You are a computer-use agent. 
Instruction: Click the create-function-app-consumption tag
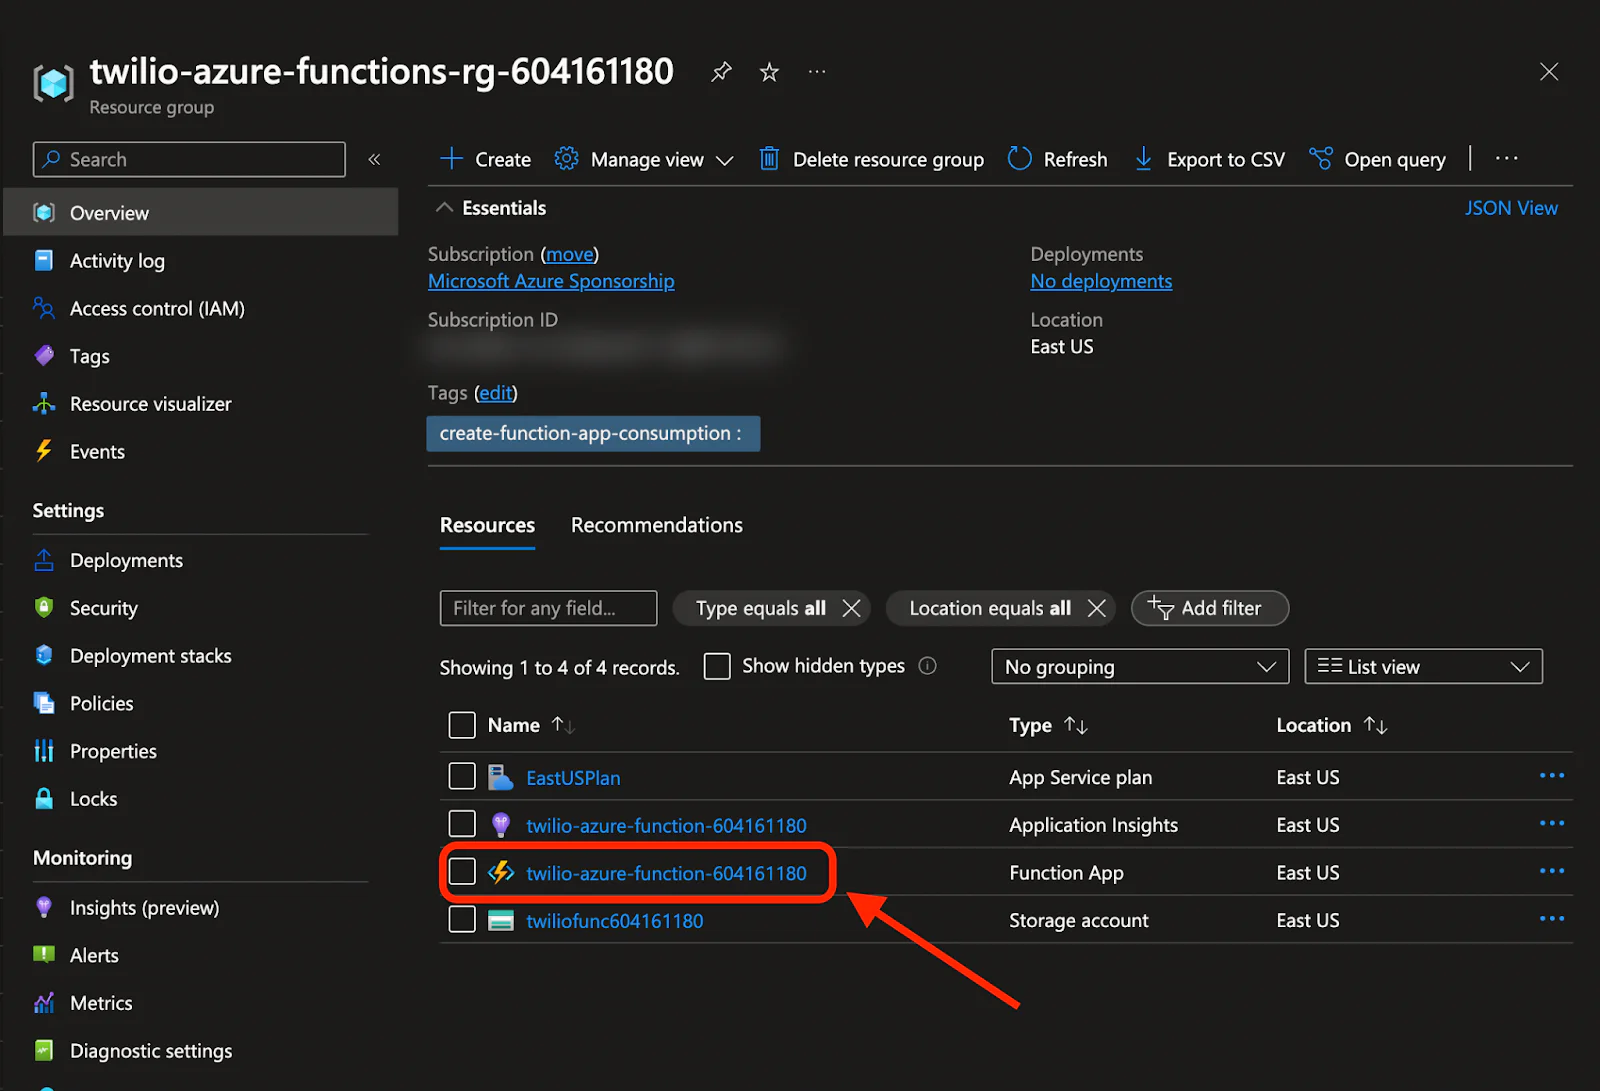593,433
